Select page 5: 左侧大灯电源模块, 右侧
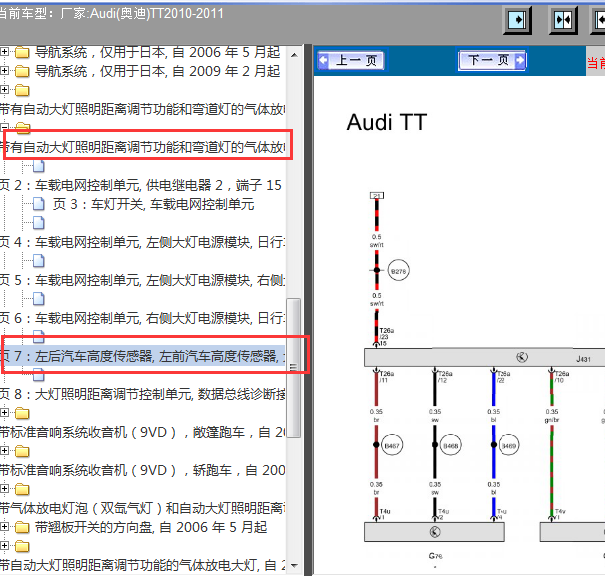The width and height of the screenshot is (605, 576). tap(142, 280)
